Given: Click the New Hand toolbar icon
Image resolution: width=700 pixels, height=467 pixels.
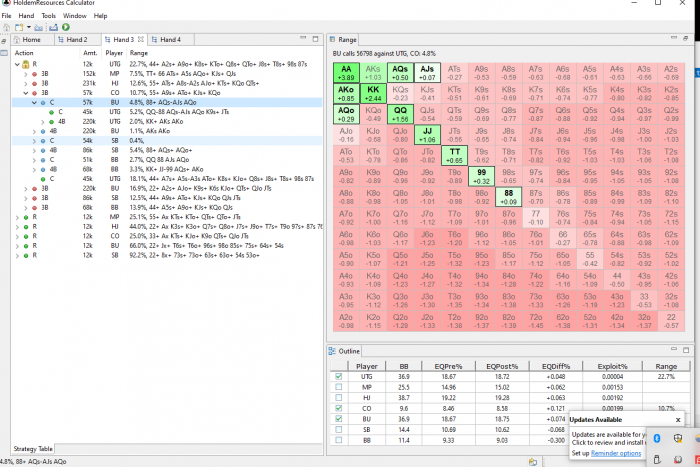Looking at the screenshot, I should [19, 28].
